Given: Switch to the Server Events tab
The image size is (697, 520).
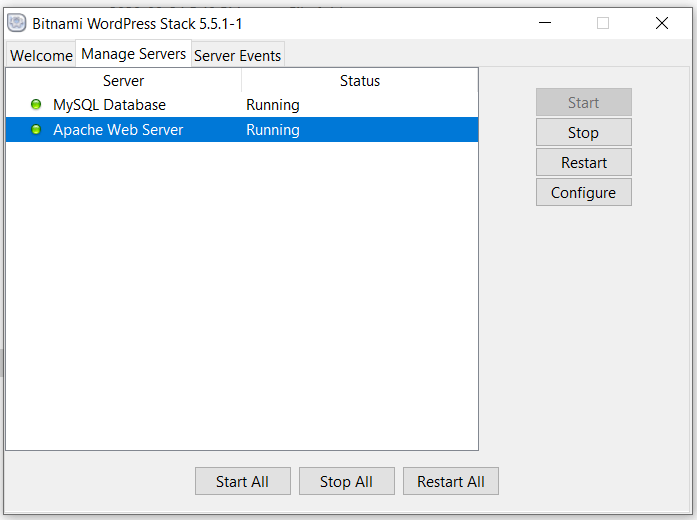Looking at the screenshot, I should (238, 56).
